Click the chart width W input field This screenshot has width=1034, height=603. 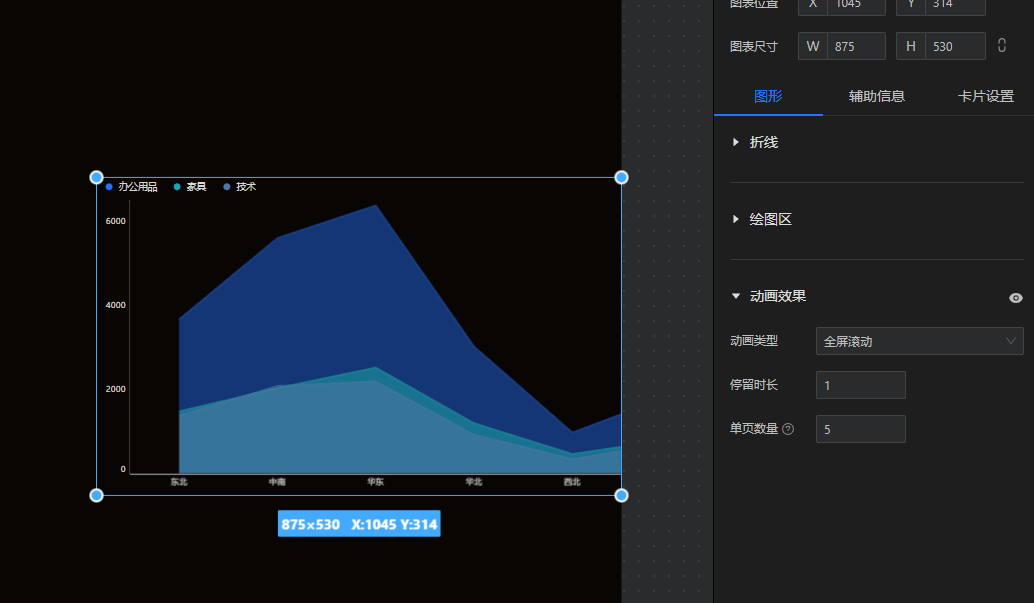855,46
